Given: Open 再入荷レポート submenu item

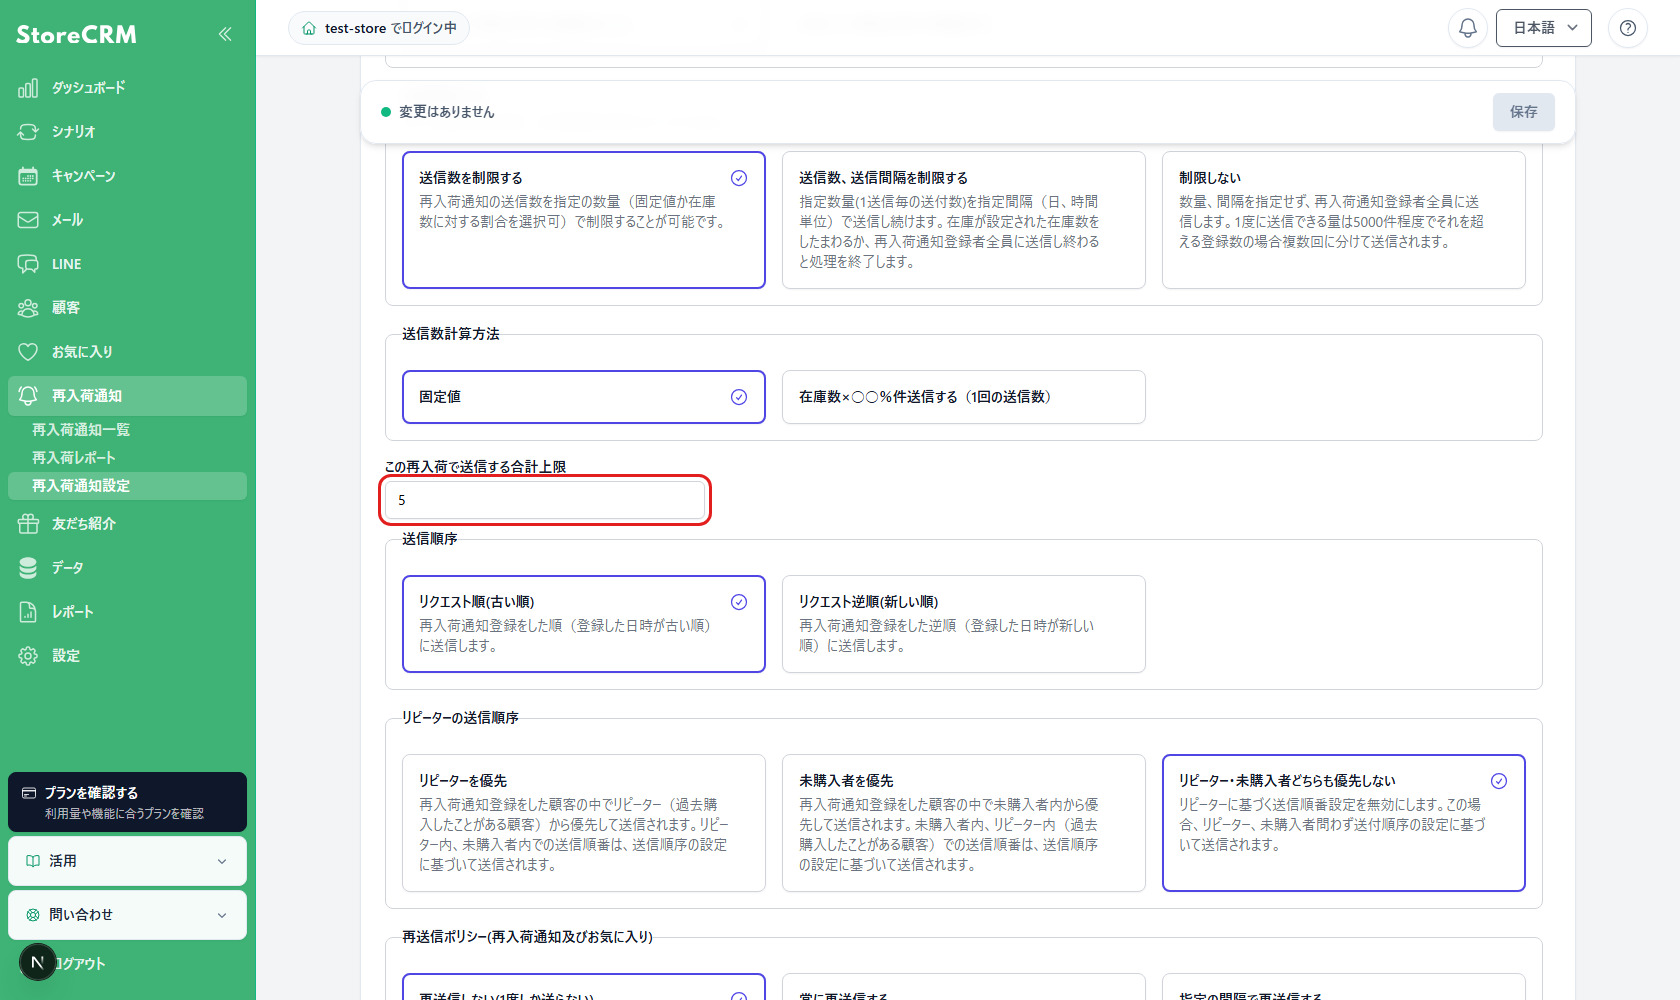Looking at the screenshot, I should [127, 458].
